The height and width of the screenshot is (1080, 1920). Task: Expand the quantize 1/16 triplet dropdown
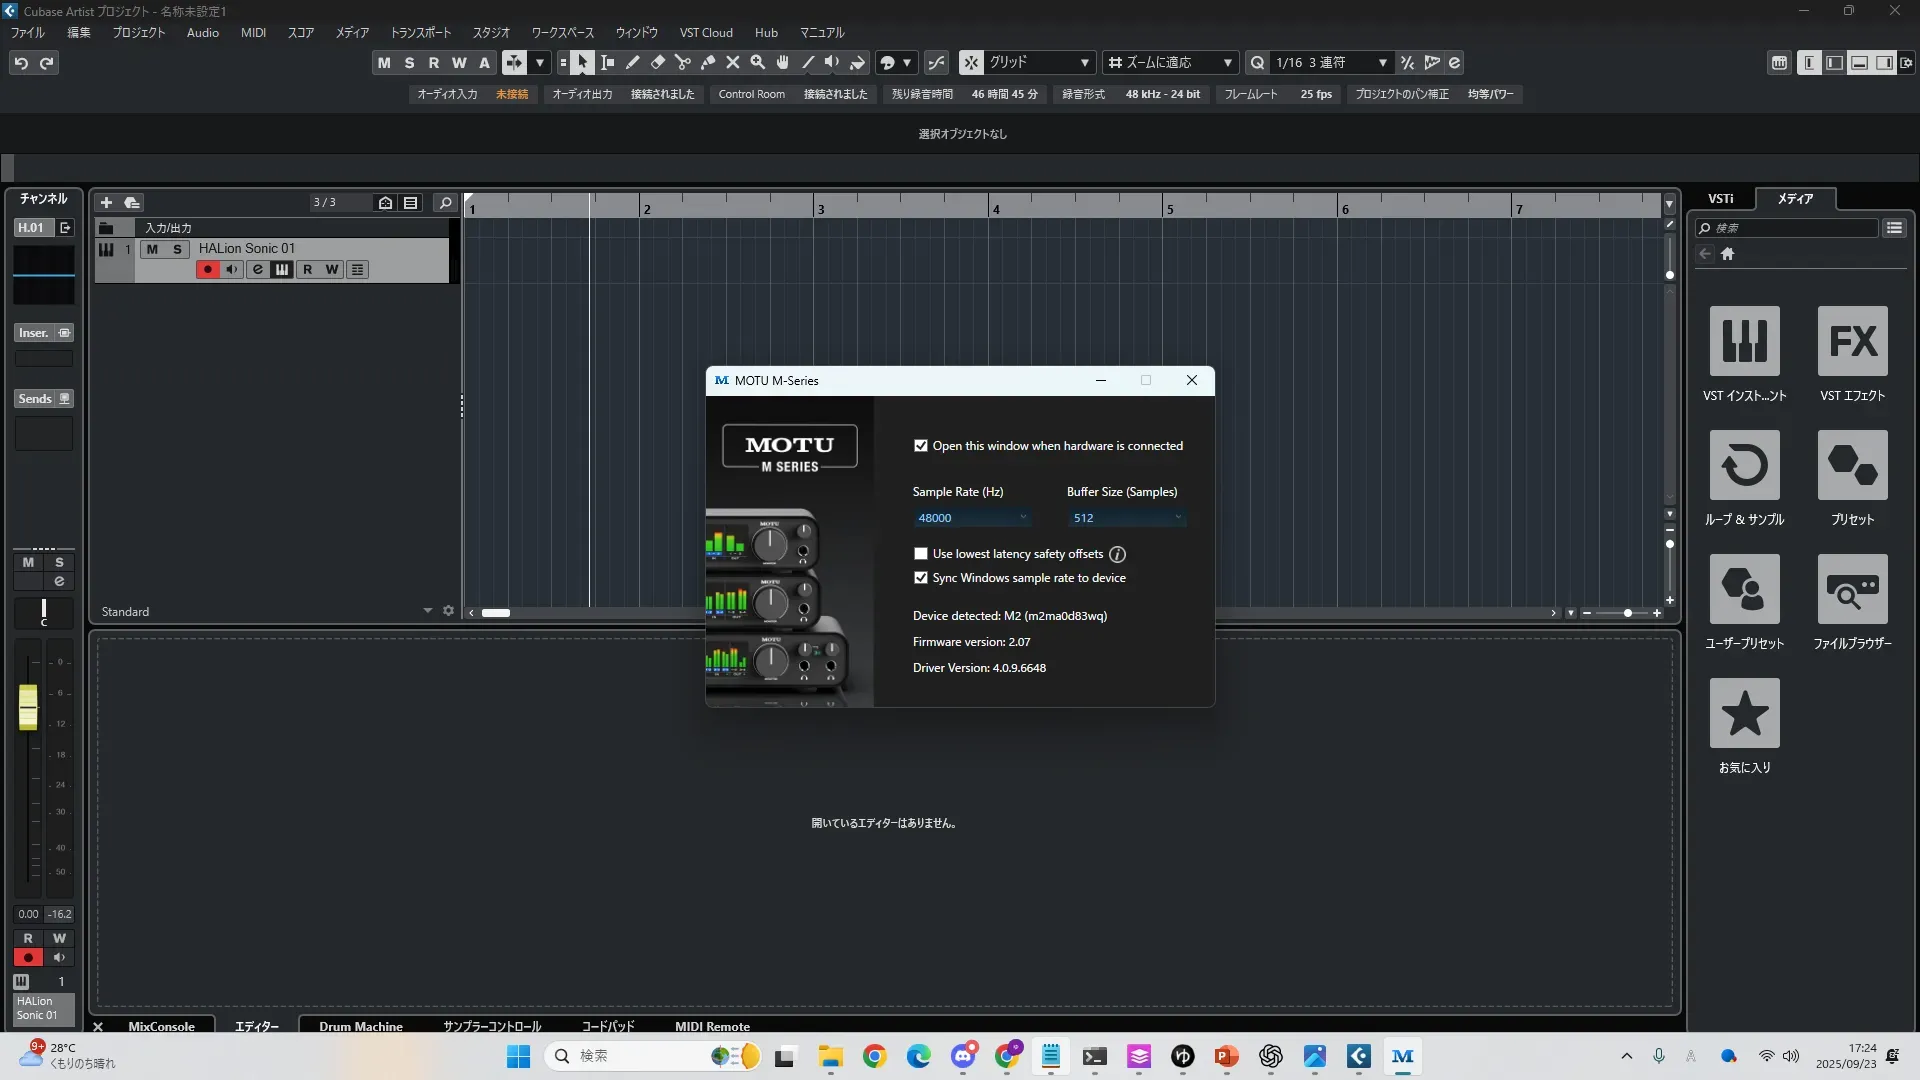(x=1382, y=63)
